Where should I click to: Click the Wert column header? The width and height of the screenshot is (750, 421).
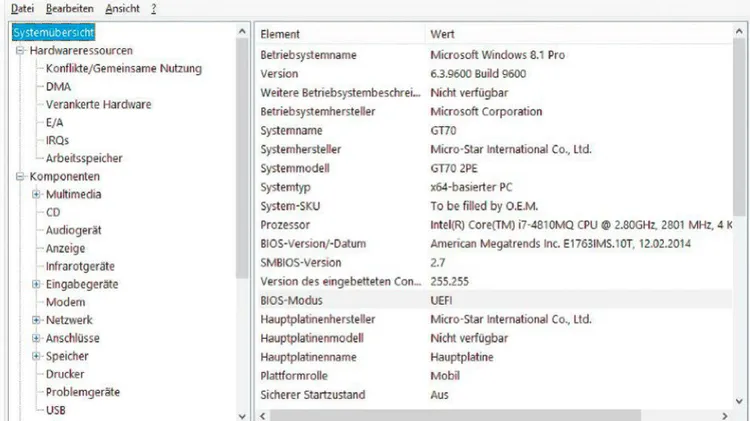(x=578, y=34)
